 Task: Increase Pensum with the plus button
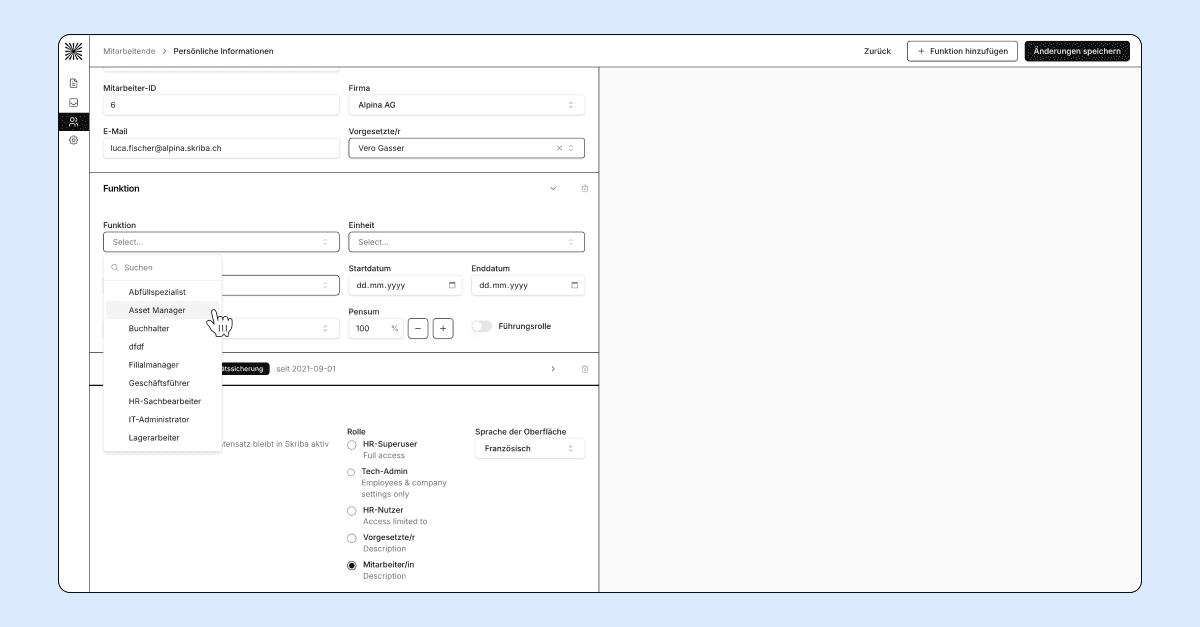click(443, 328)
